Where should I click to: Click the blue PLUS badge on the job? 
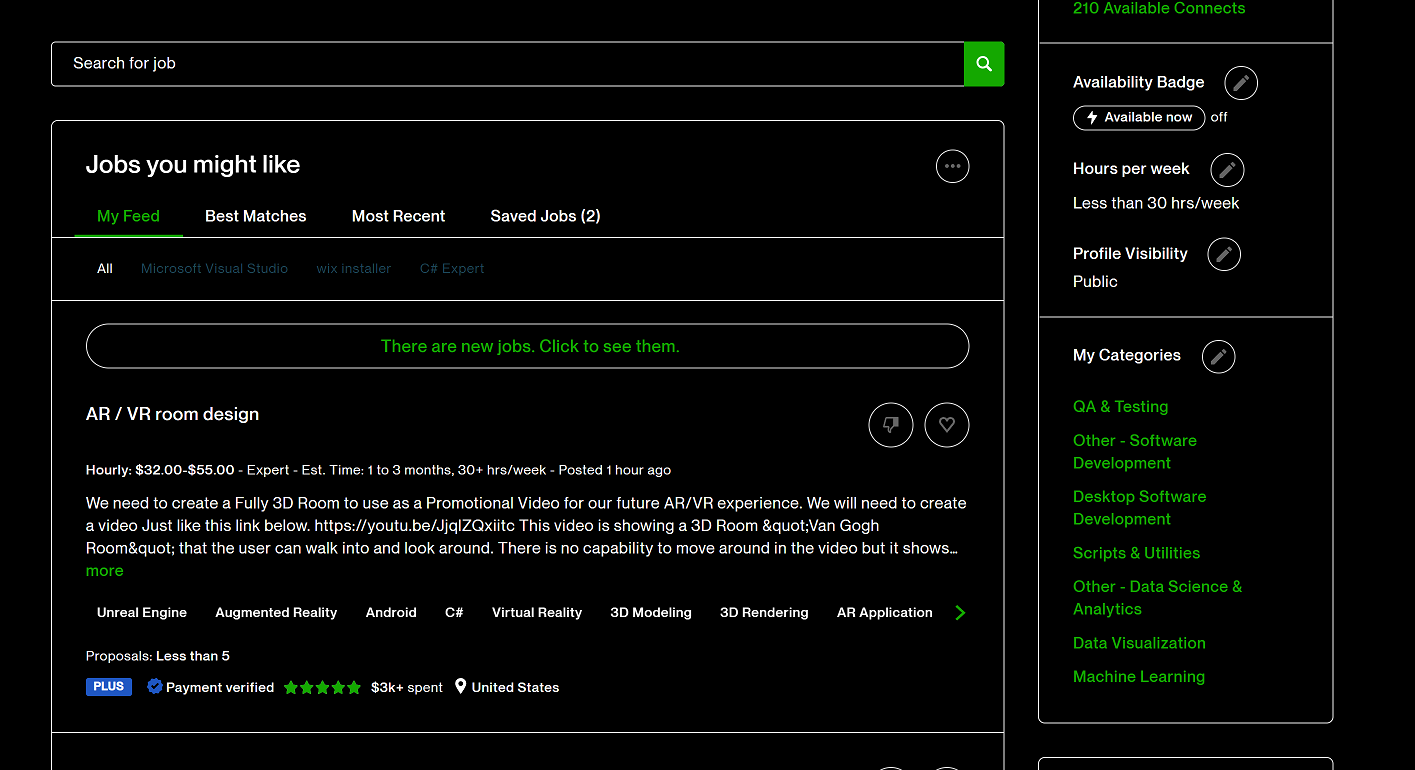[x=108, y=687]
